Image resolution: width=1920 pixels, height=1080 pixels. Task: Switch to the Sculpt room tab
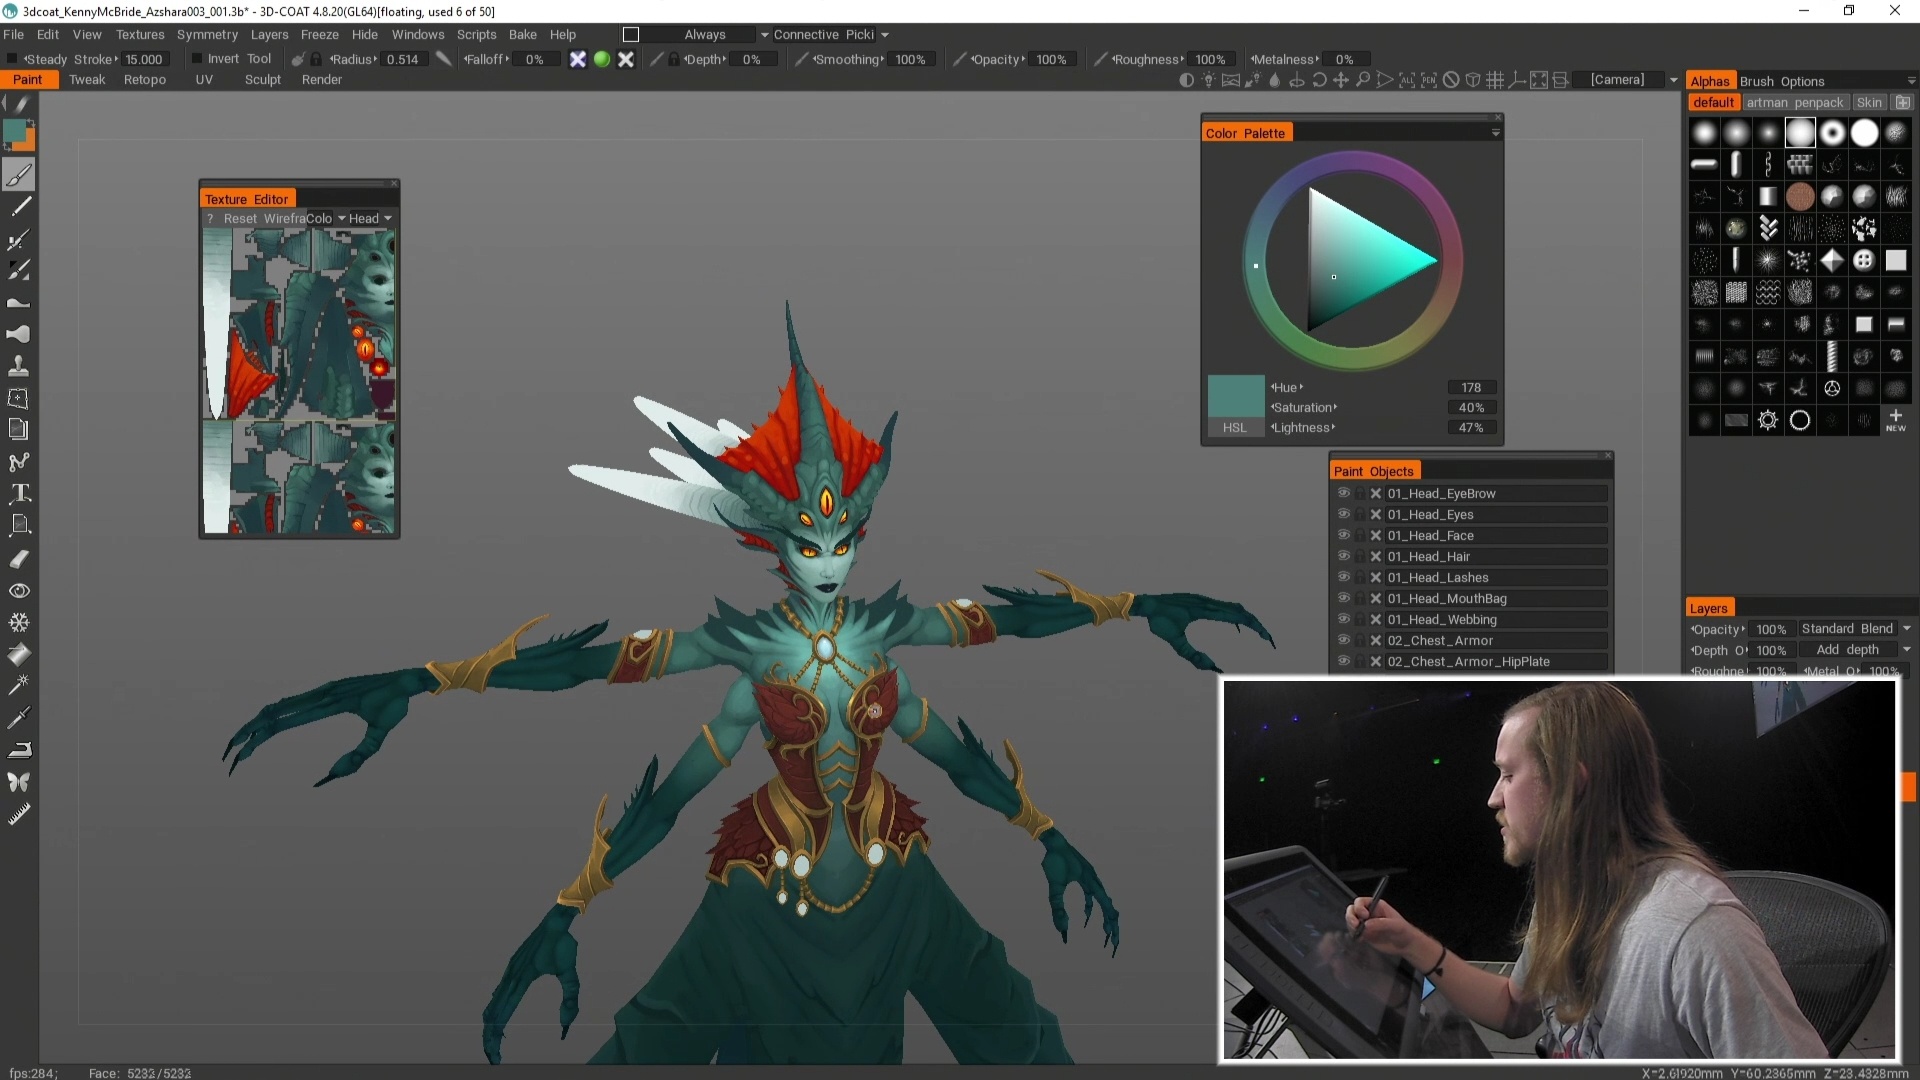coord(263,80)
